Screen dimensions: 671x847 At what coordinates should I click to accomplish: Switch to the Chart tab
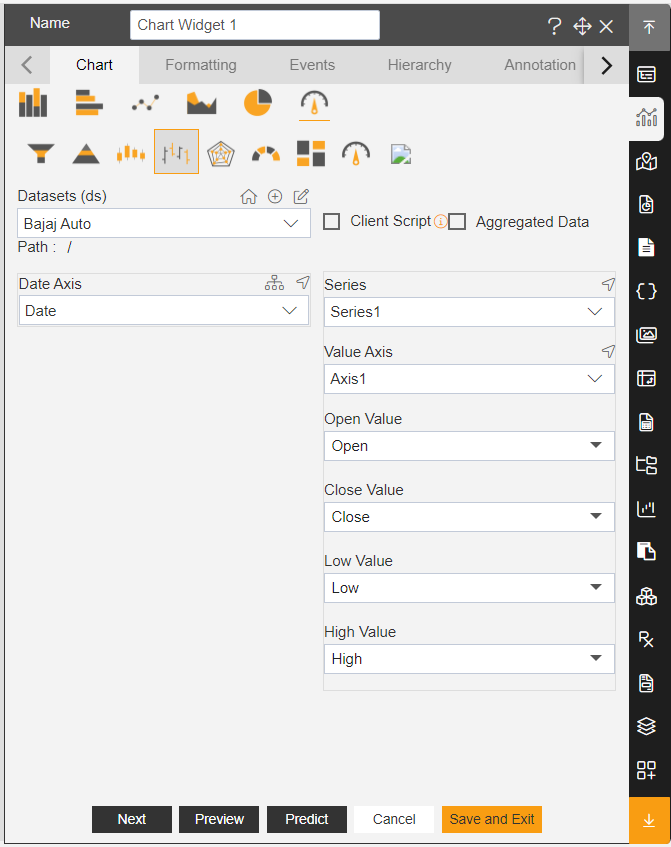[94, 65]
